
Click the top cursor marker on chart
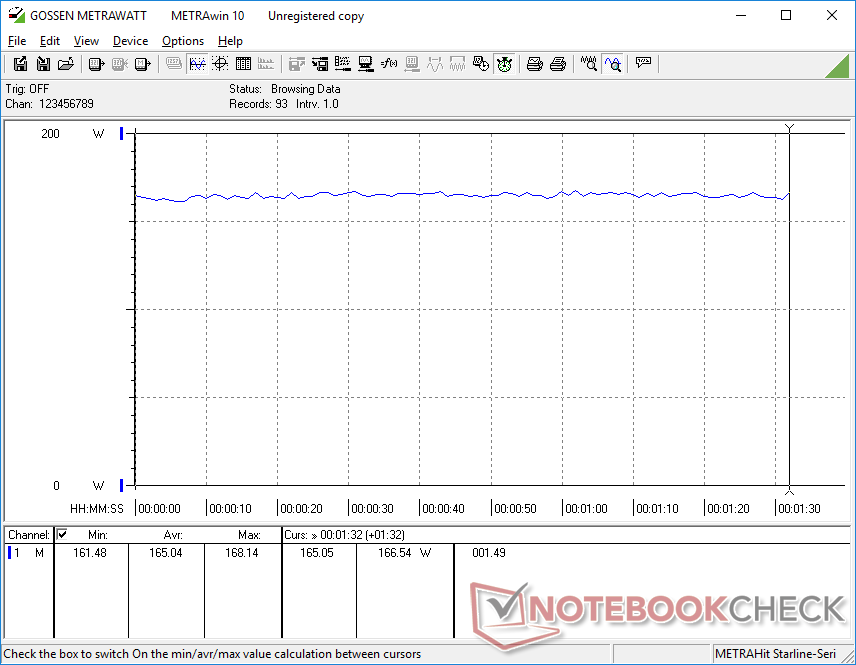tap(789, 128)
